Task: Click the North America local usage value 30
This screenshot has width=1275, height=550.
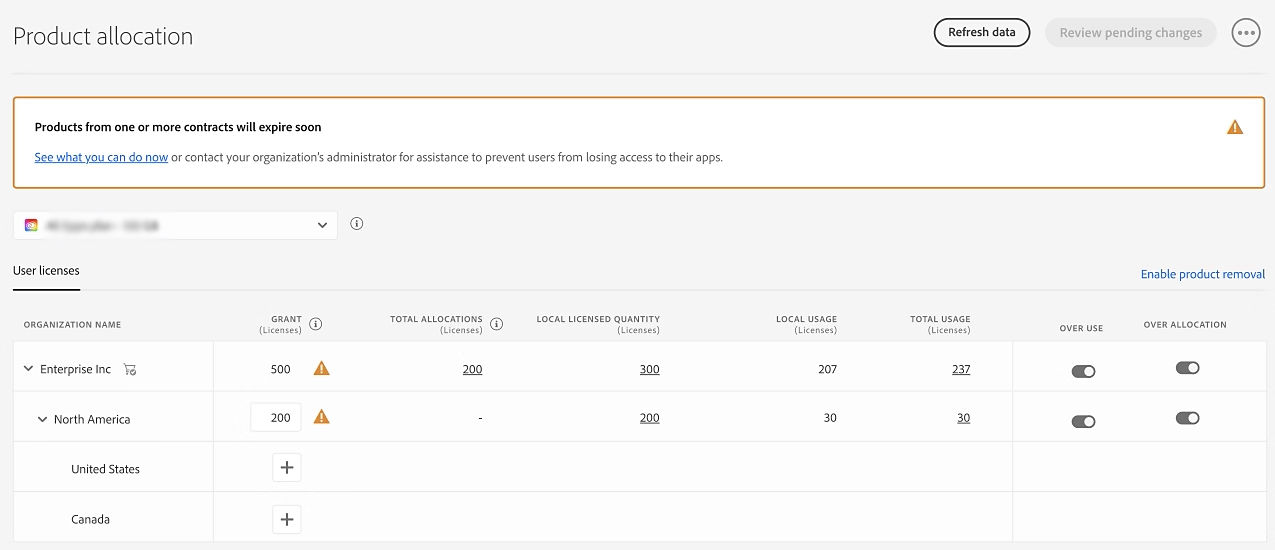Action: (830, 418)
